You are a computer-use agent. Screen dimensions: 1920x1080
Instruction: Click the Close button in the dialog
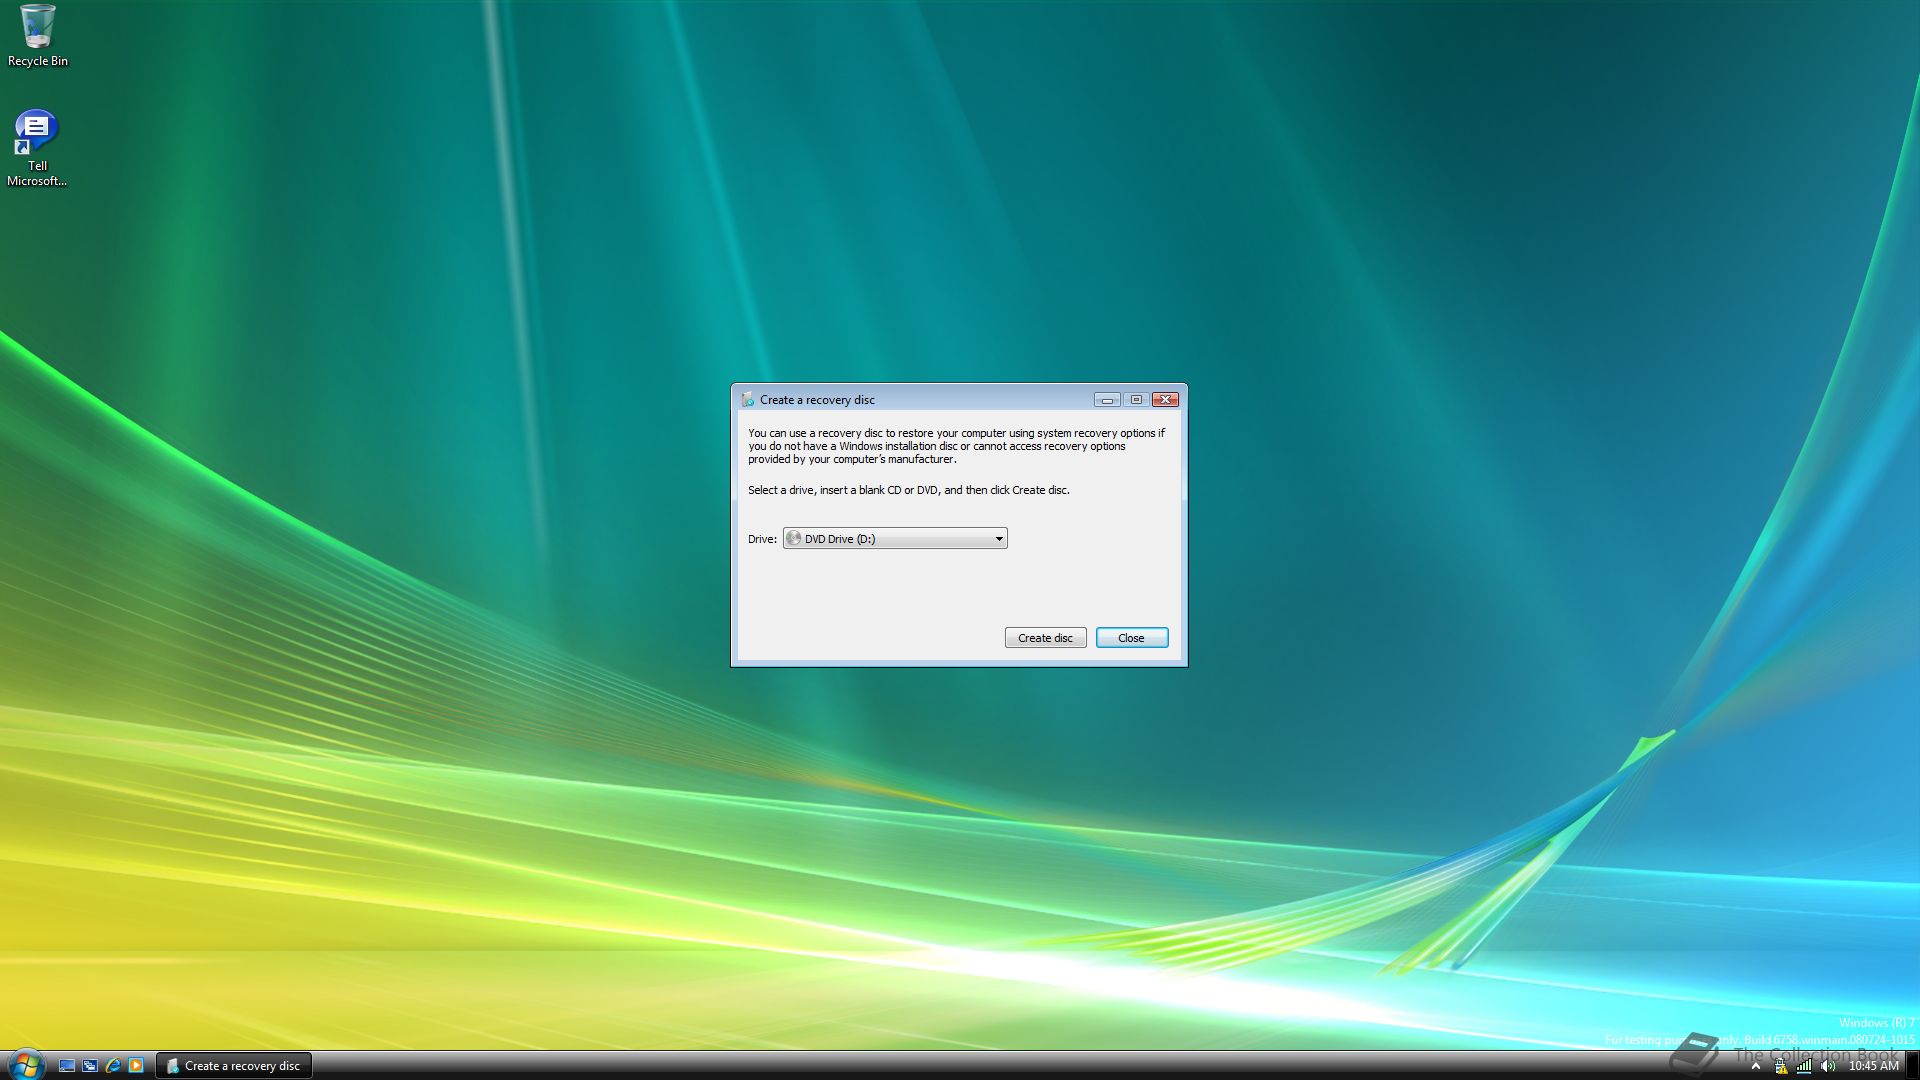point(1131,638)
